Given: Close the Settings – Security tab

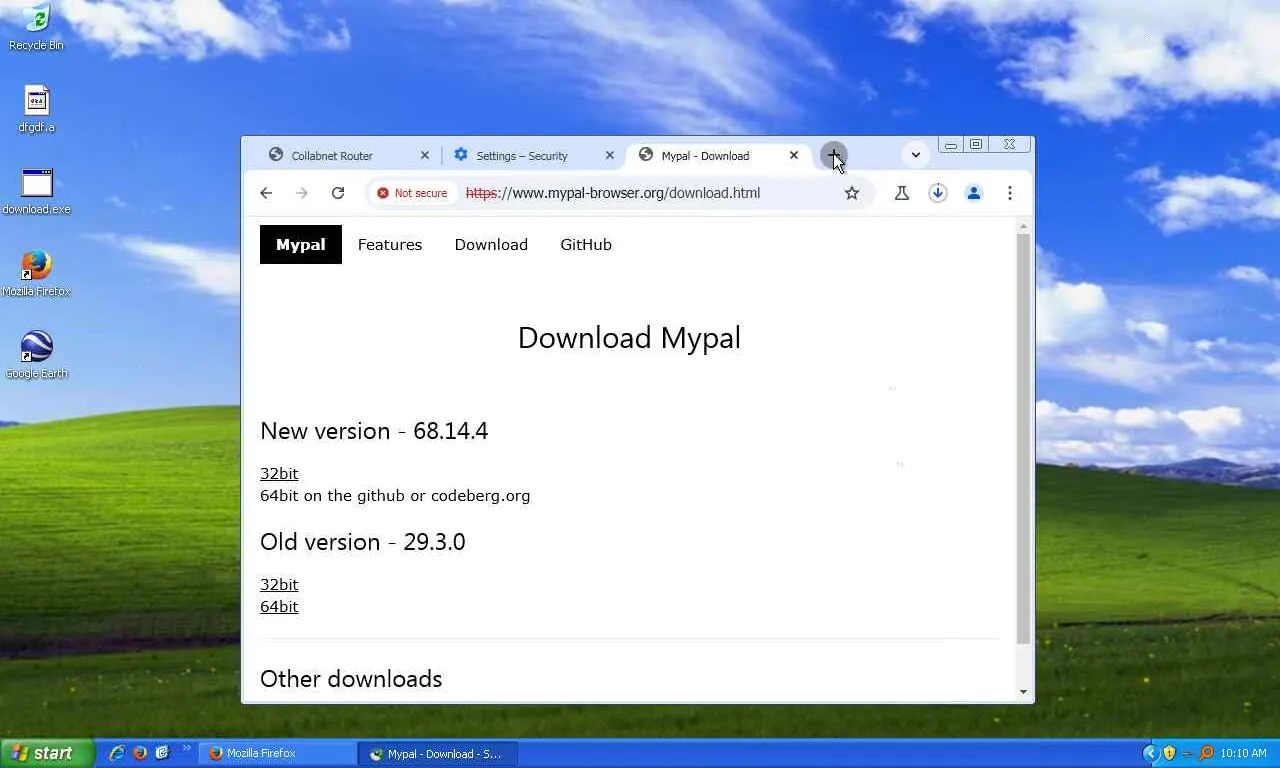Looking at the screenshot, I should point(610,155).
